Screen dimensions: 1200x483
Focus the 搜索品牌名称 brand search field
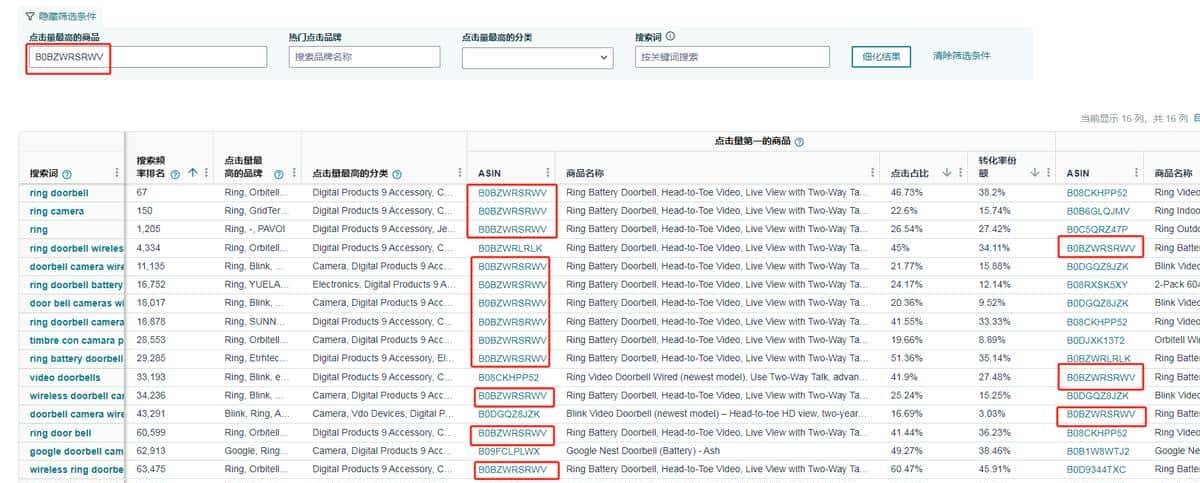point(364,57)
